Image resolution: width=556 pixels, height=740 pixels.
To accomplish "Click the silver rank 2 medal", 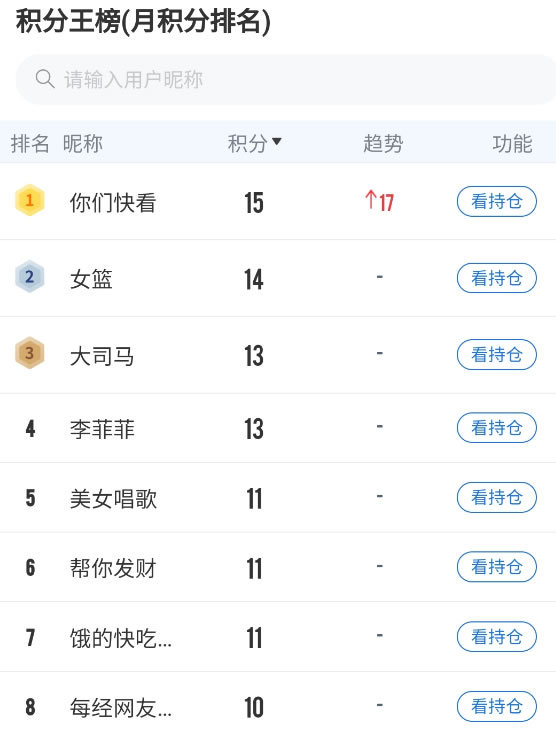I will (x=30, y=277).
